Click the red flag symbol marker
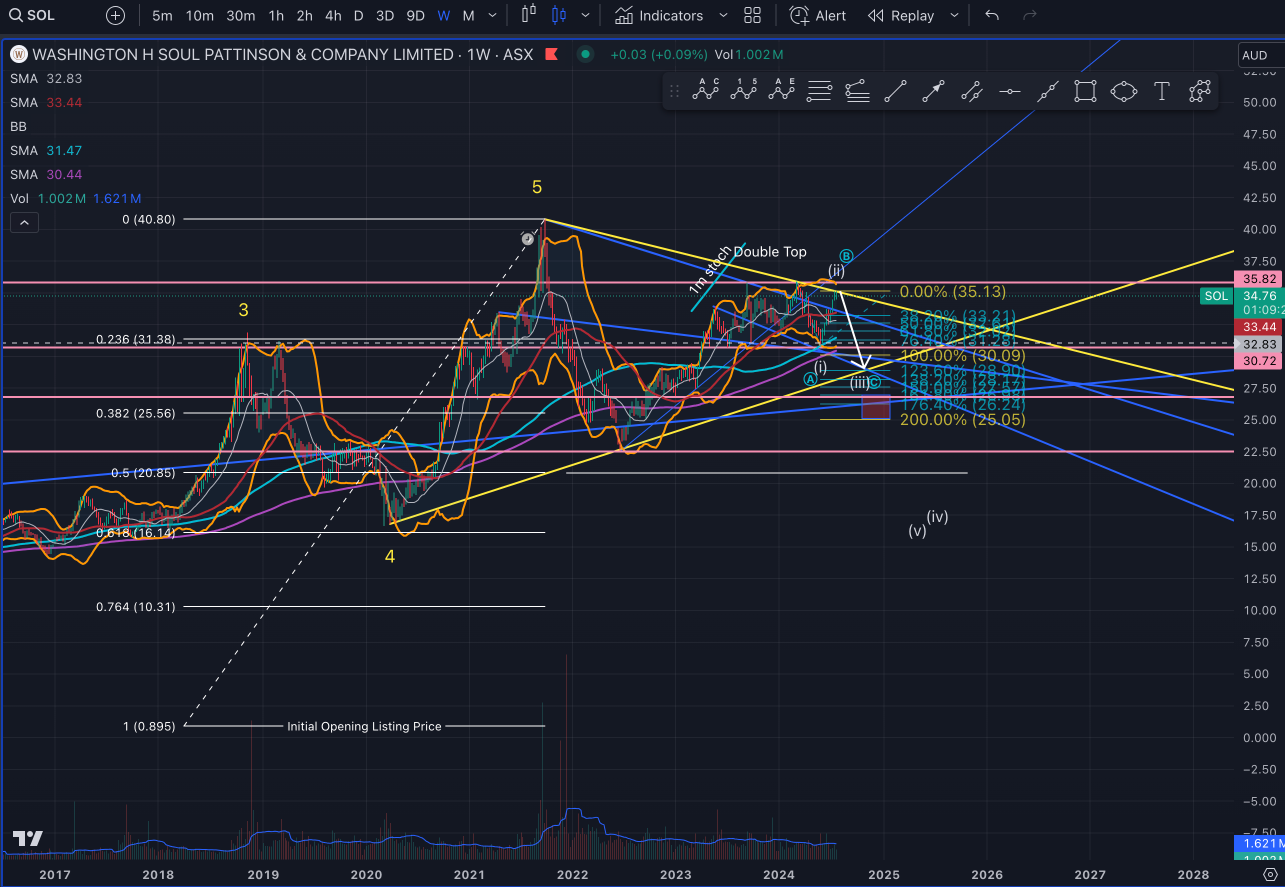The width and height of the screenshot is (1285, 887). pos(550,55)
